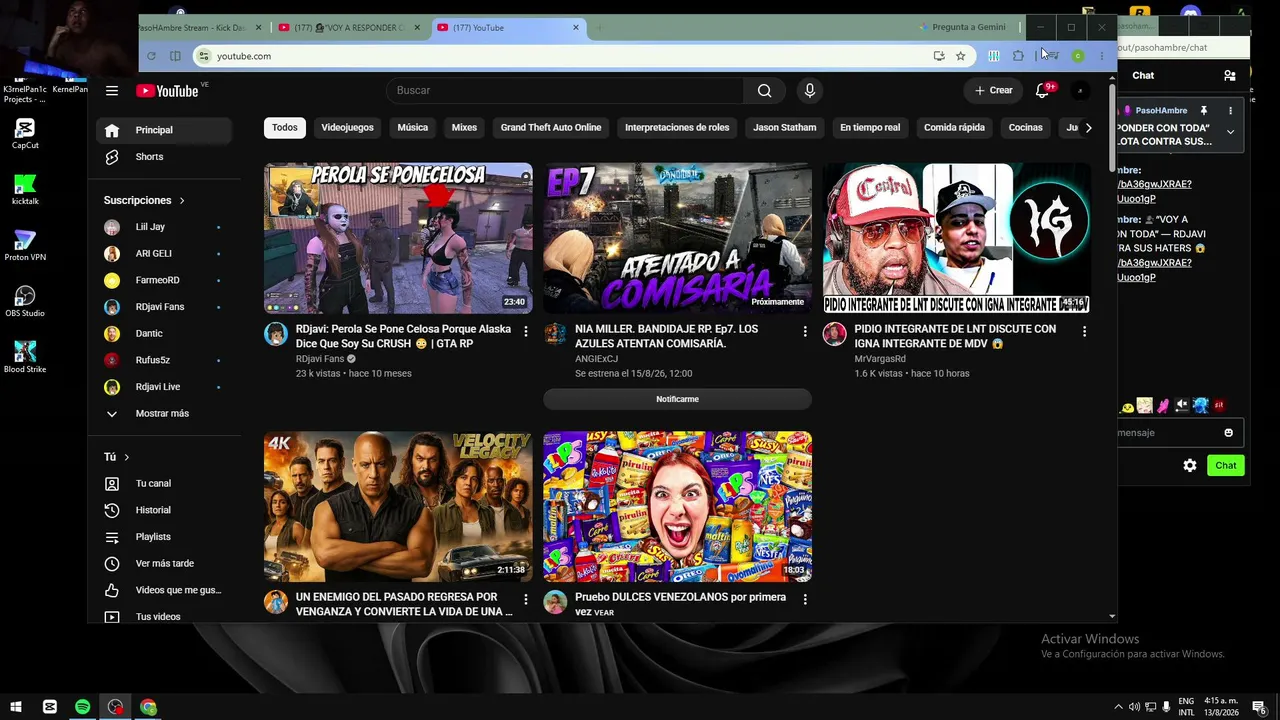Open kicktalk desktop shortcut
1280x720 pixels.
(x=25, y=190)
